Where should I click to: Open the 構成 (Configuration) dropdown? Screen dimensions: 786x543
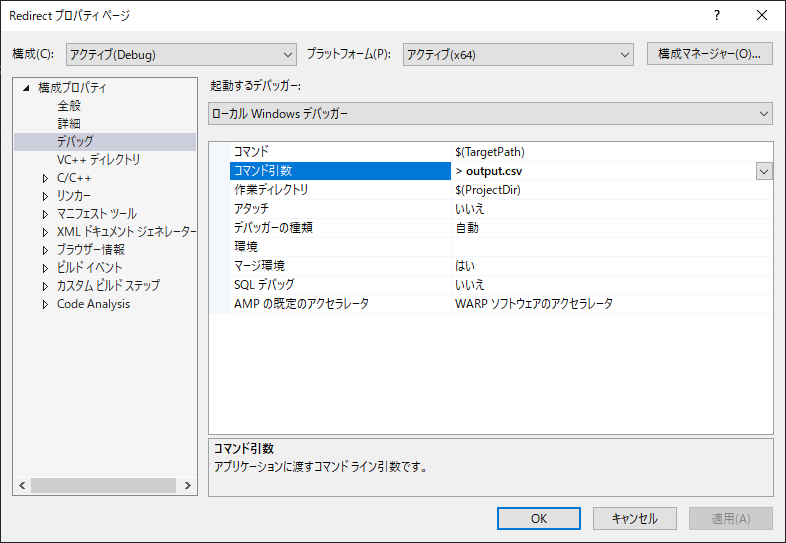181,54
